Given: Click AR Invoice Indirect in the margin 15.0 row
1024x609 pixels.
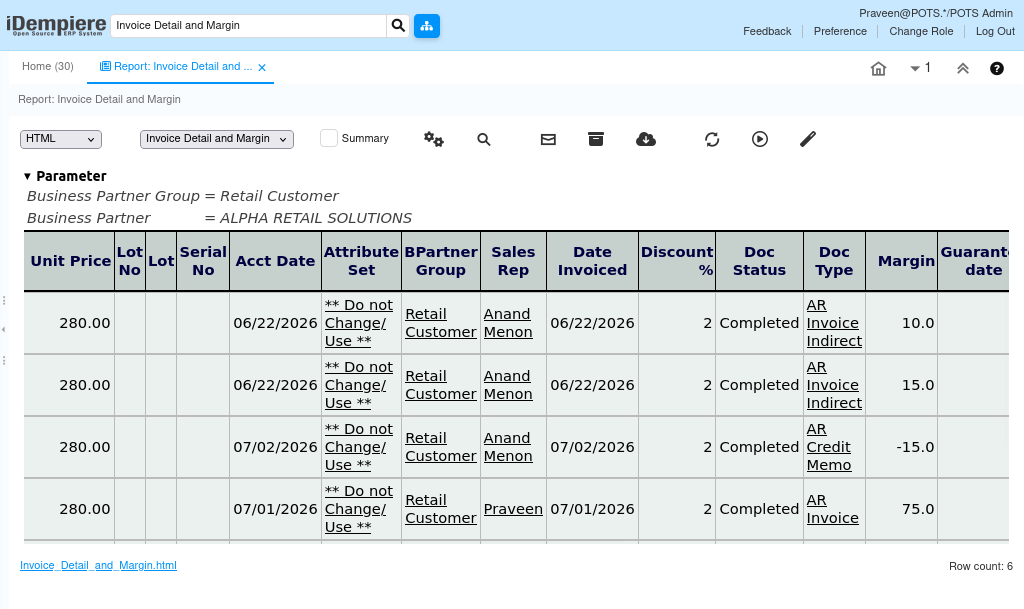Looking at the screenshot, I should coord(834,385).
